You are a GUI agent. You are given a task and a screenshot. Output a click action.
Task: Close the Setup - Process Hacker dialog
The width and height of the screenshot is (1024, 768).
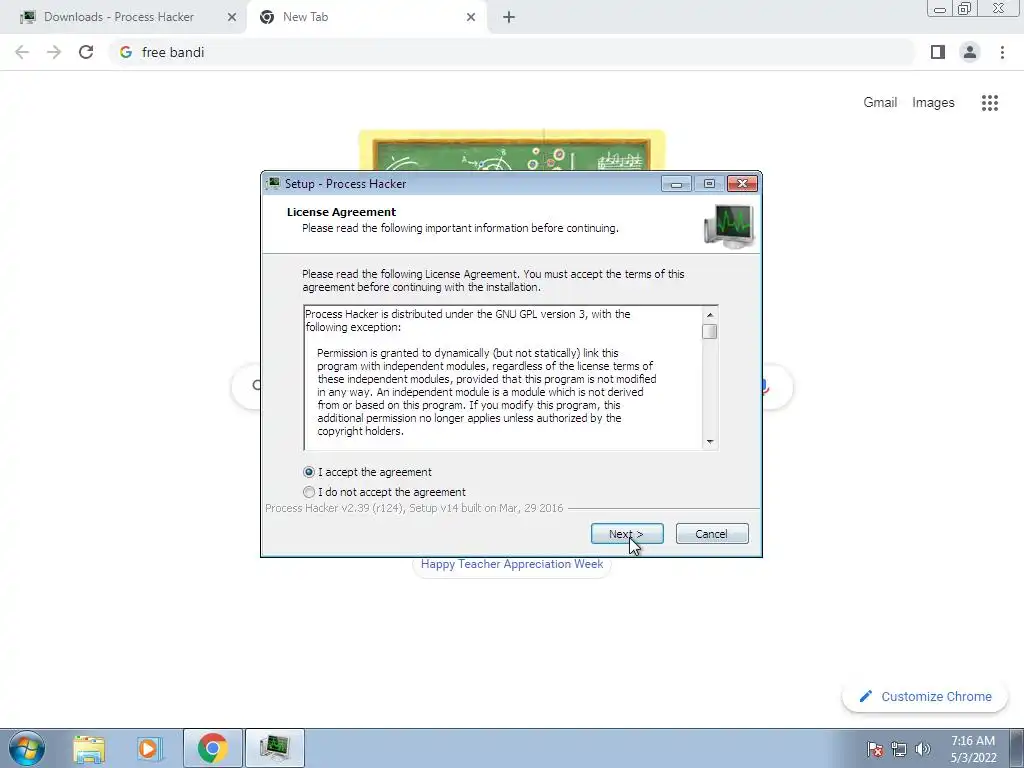pos(742,184)
